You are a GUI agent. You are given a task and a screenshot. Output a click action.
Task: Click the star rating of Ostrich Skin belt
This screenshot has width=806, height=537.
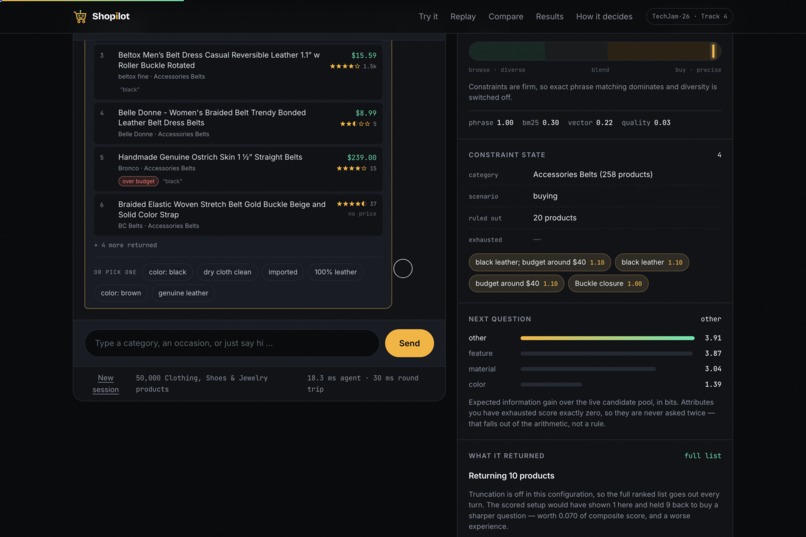point(352,169)
